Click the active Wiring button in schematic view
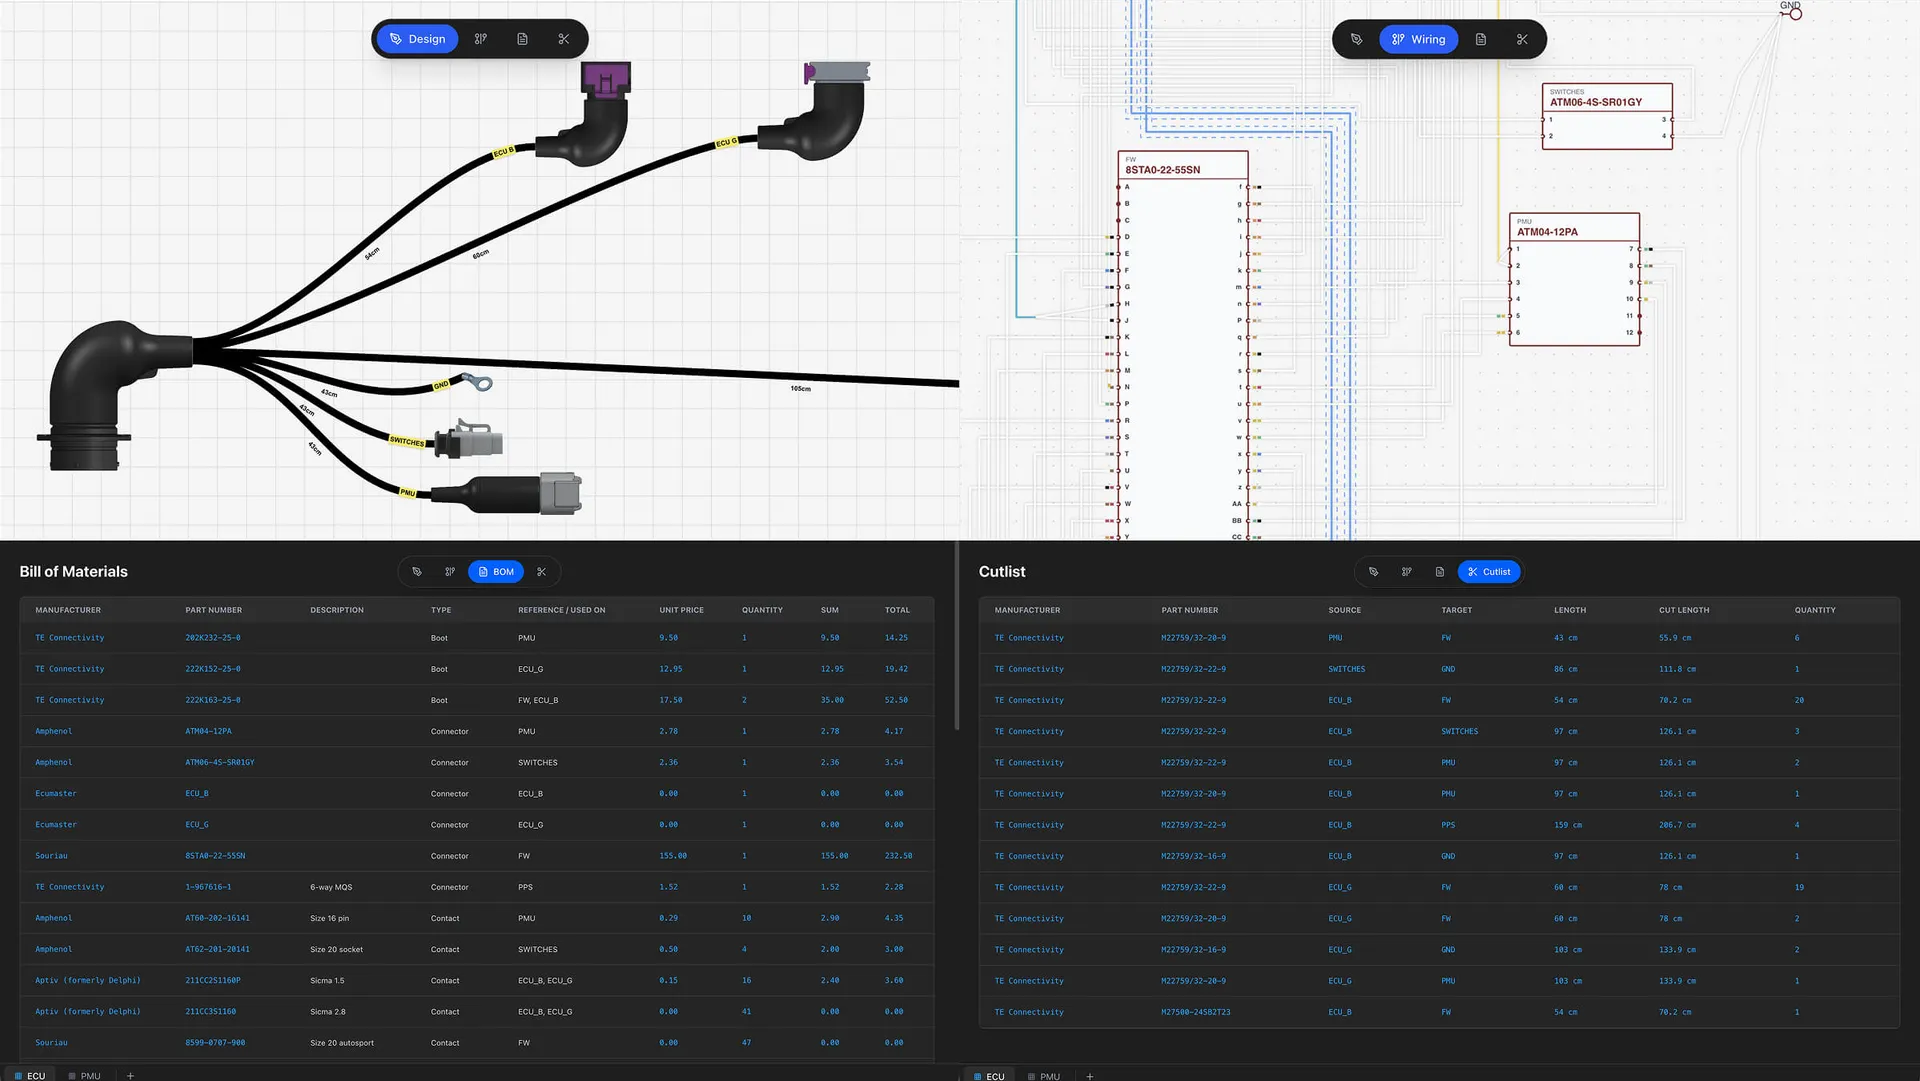Viewport: 1920px width, 1081px height. 1419,39
